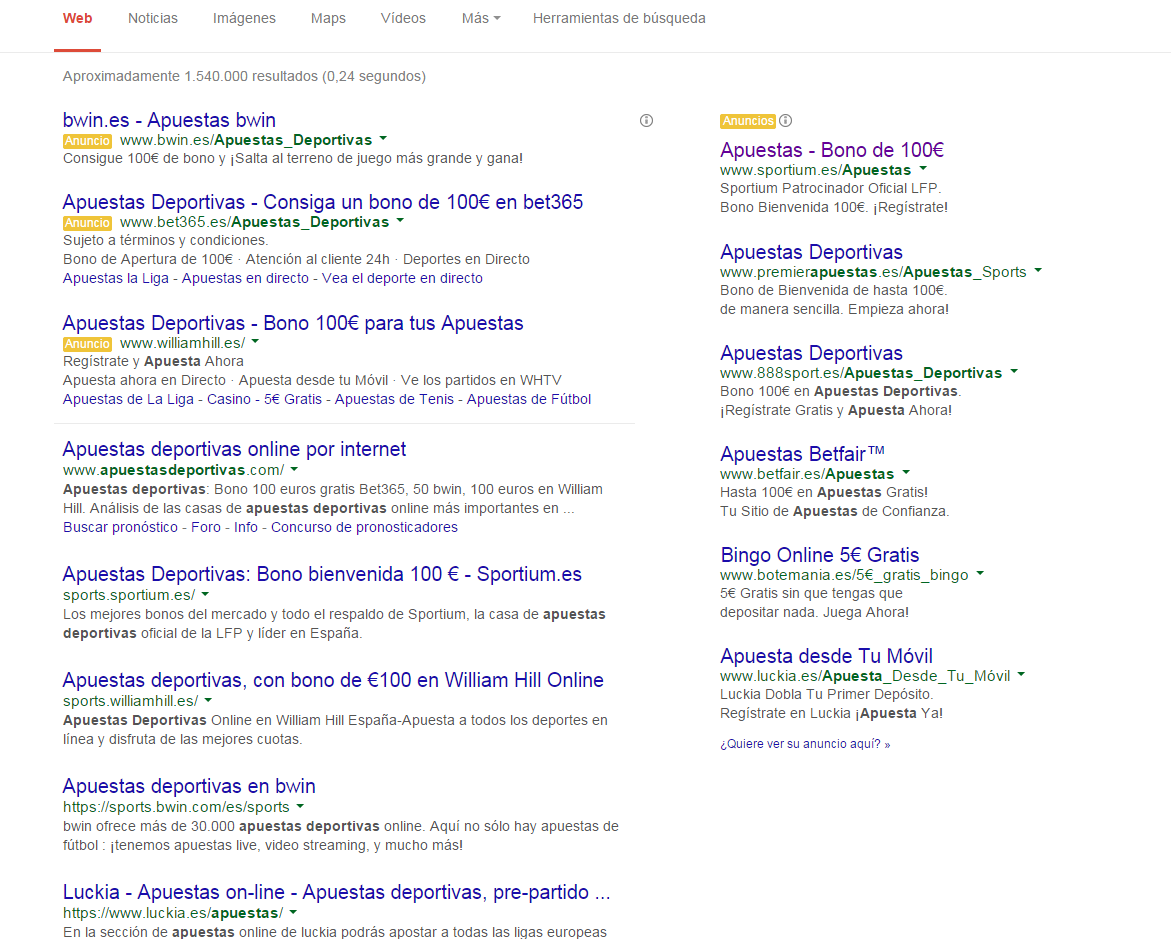
Task: Expand the arrow next to www.betfair.es/Apuestas
Action: (906, 472)
